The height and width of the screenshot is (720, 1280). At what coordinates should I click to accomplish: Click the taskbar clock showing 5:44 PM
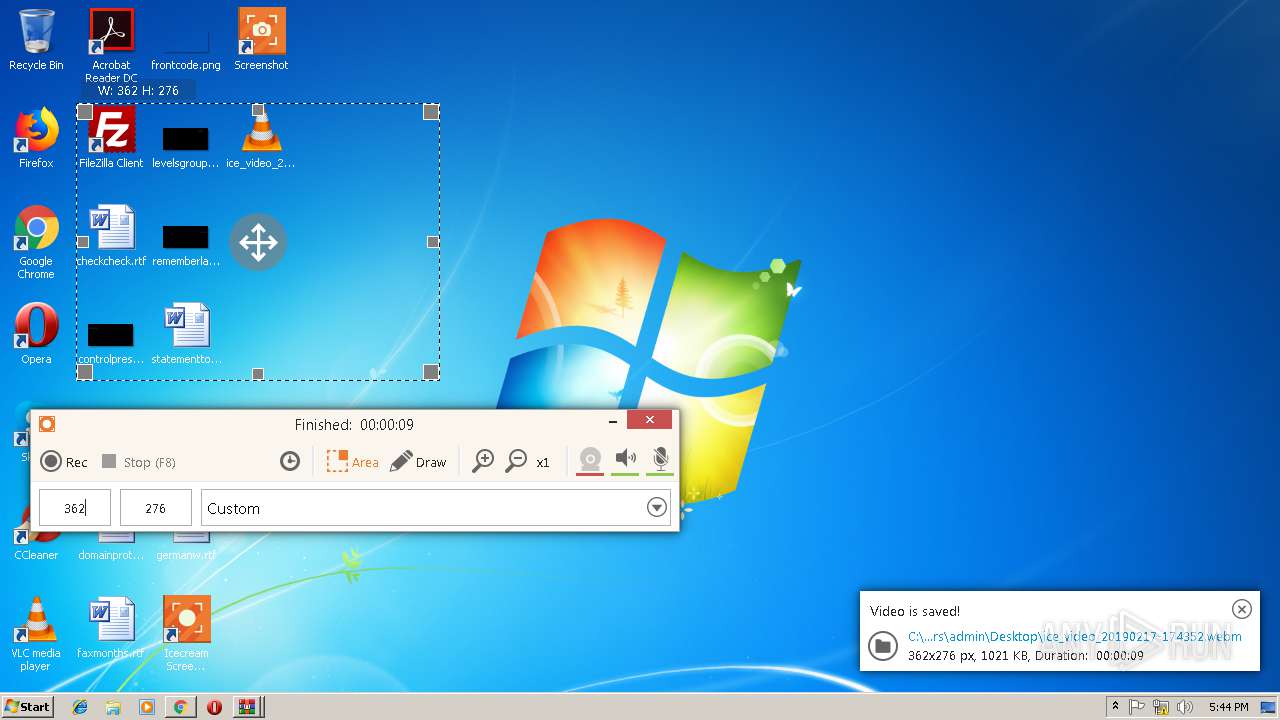click(1228, 707)
